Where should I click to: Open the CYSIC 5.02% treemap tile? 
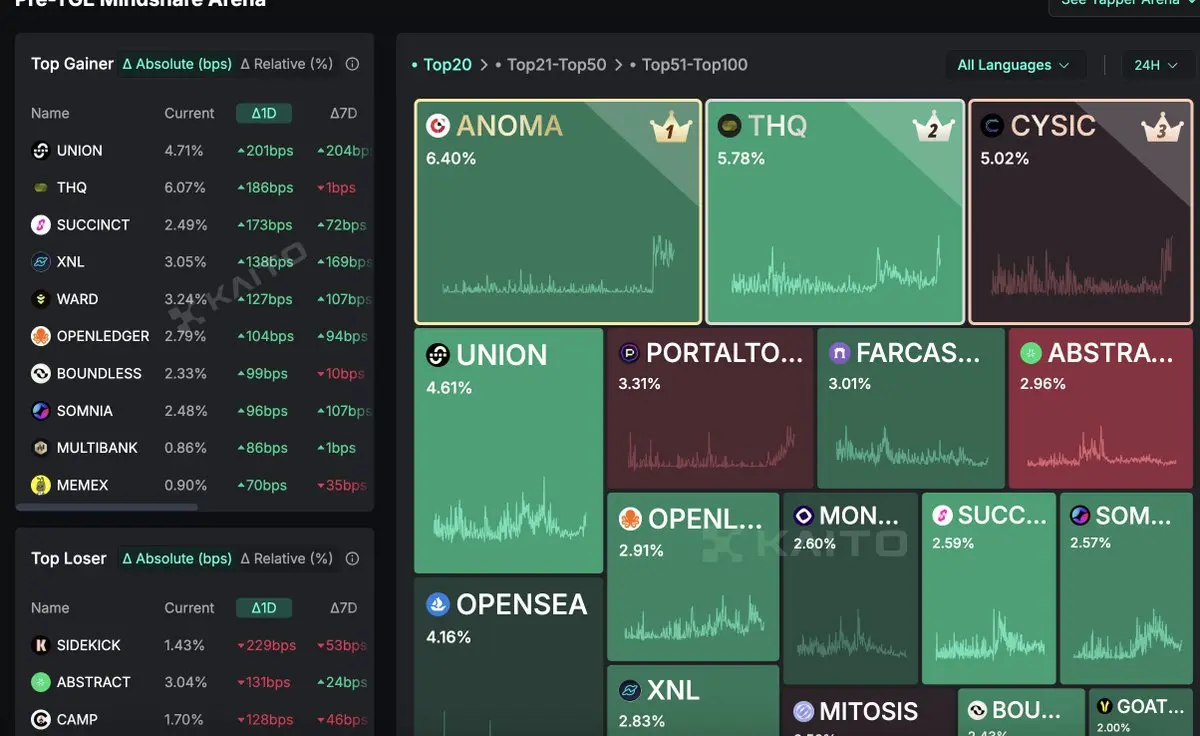click(1081, 212)
